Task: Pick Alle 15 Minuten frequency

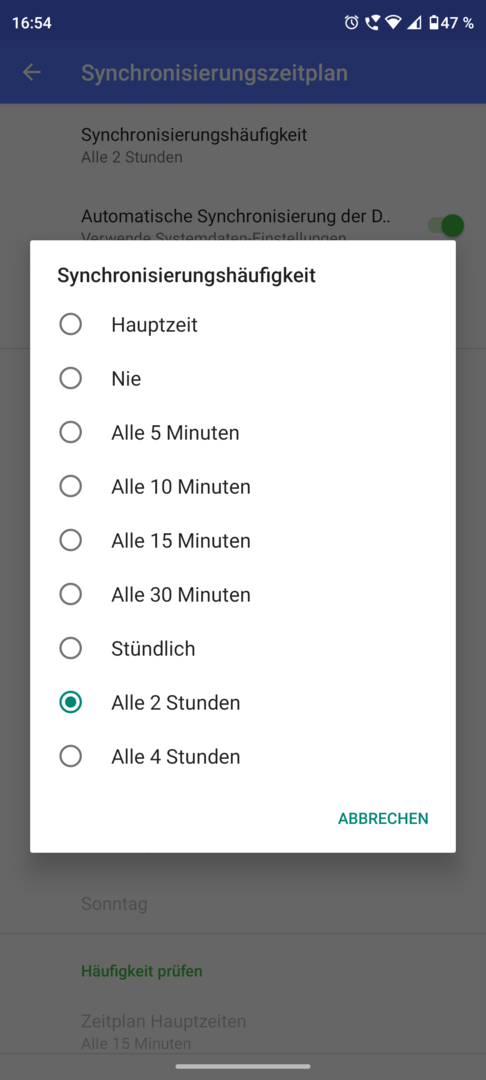Action: coord(243,541)
